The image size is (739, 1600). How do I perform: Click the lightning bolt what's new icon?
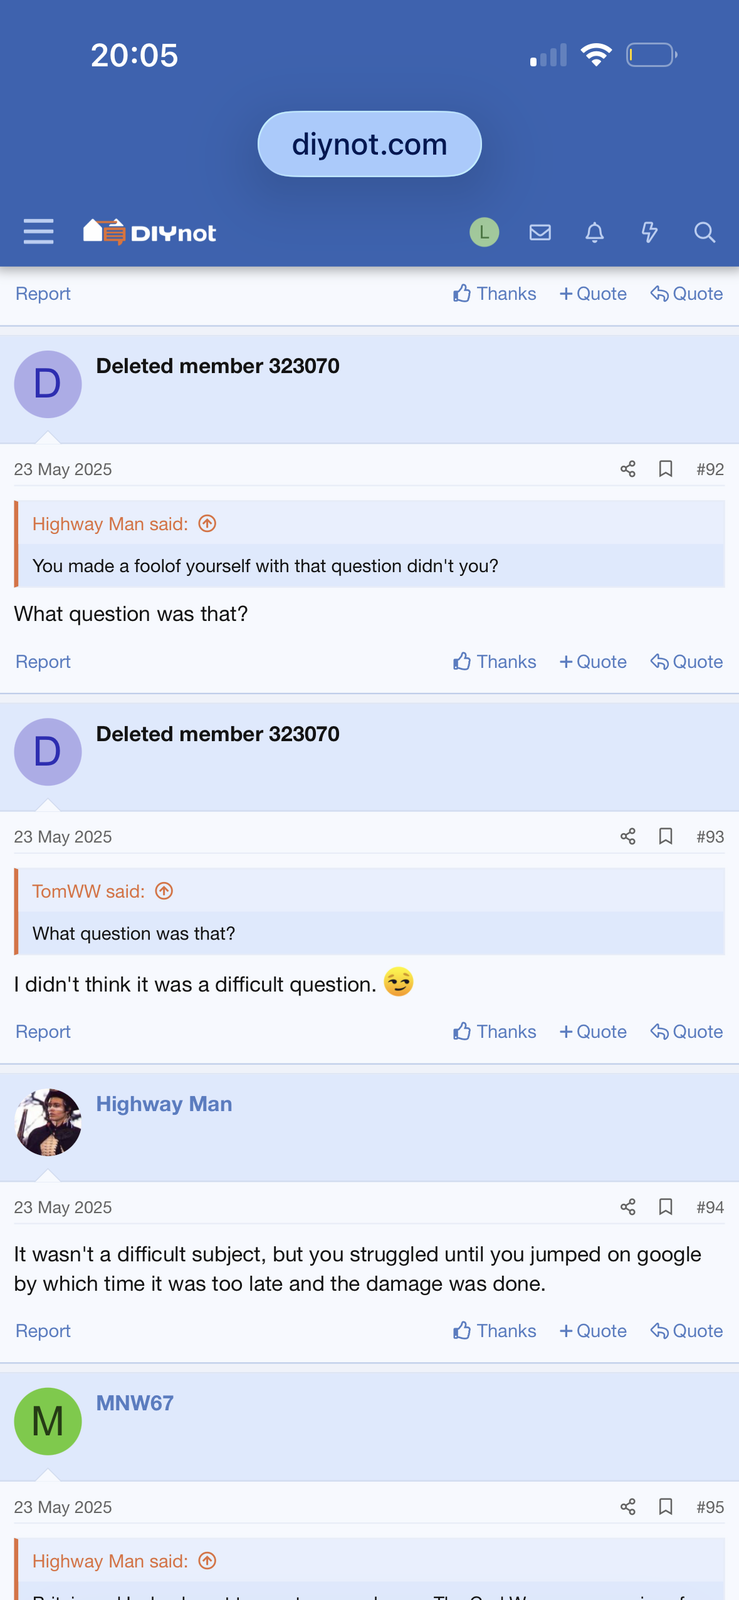[649, 232]
